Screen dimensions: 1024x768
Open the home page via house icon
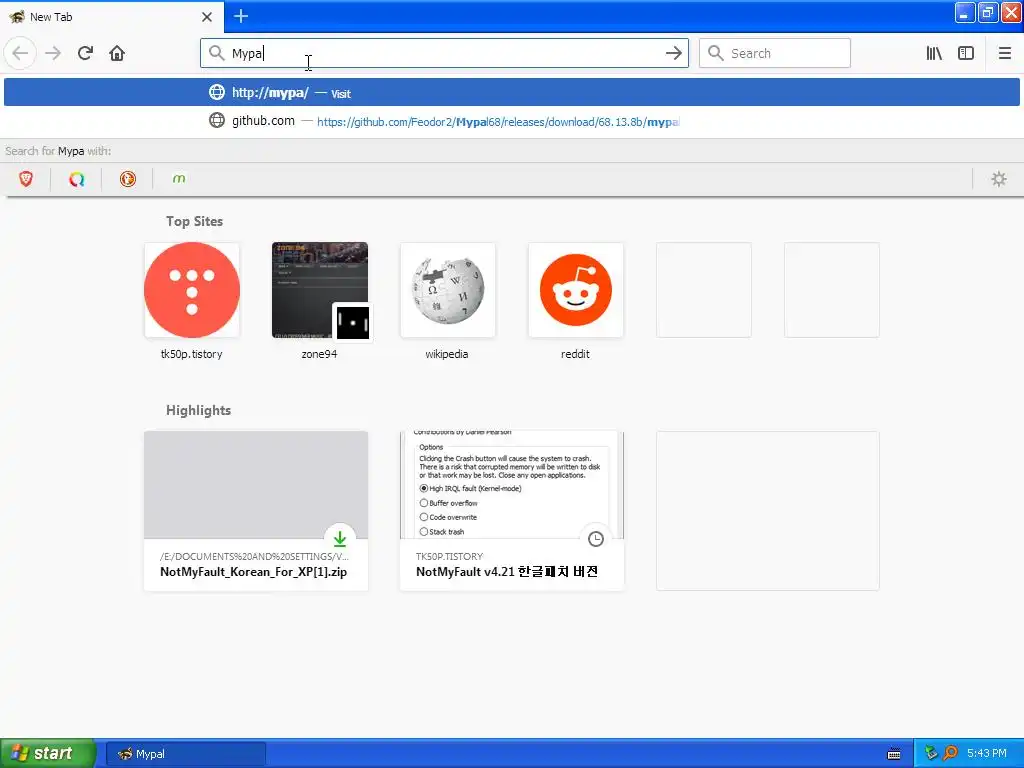(x=117, y=53)
